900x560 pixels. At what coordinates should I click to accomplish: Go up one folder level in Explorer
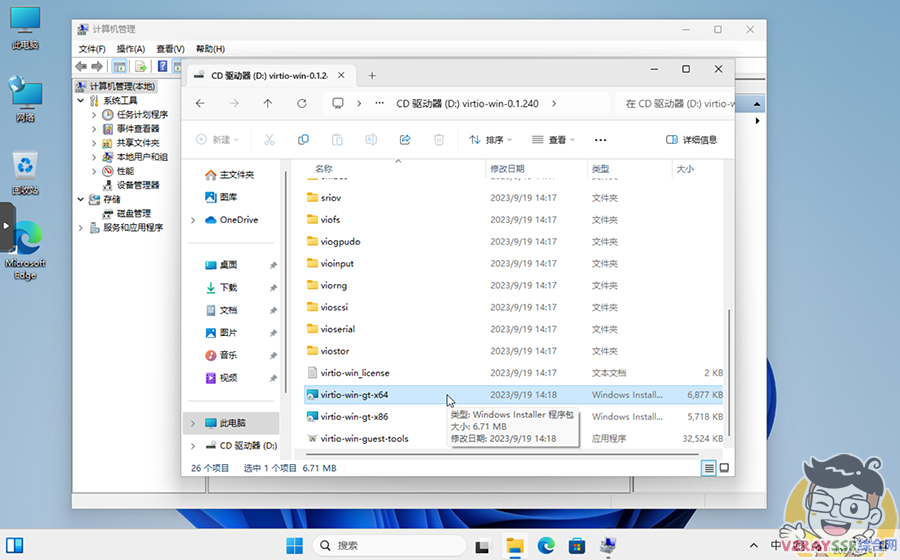[x=267, y=103]
